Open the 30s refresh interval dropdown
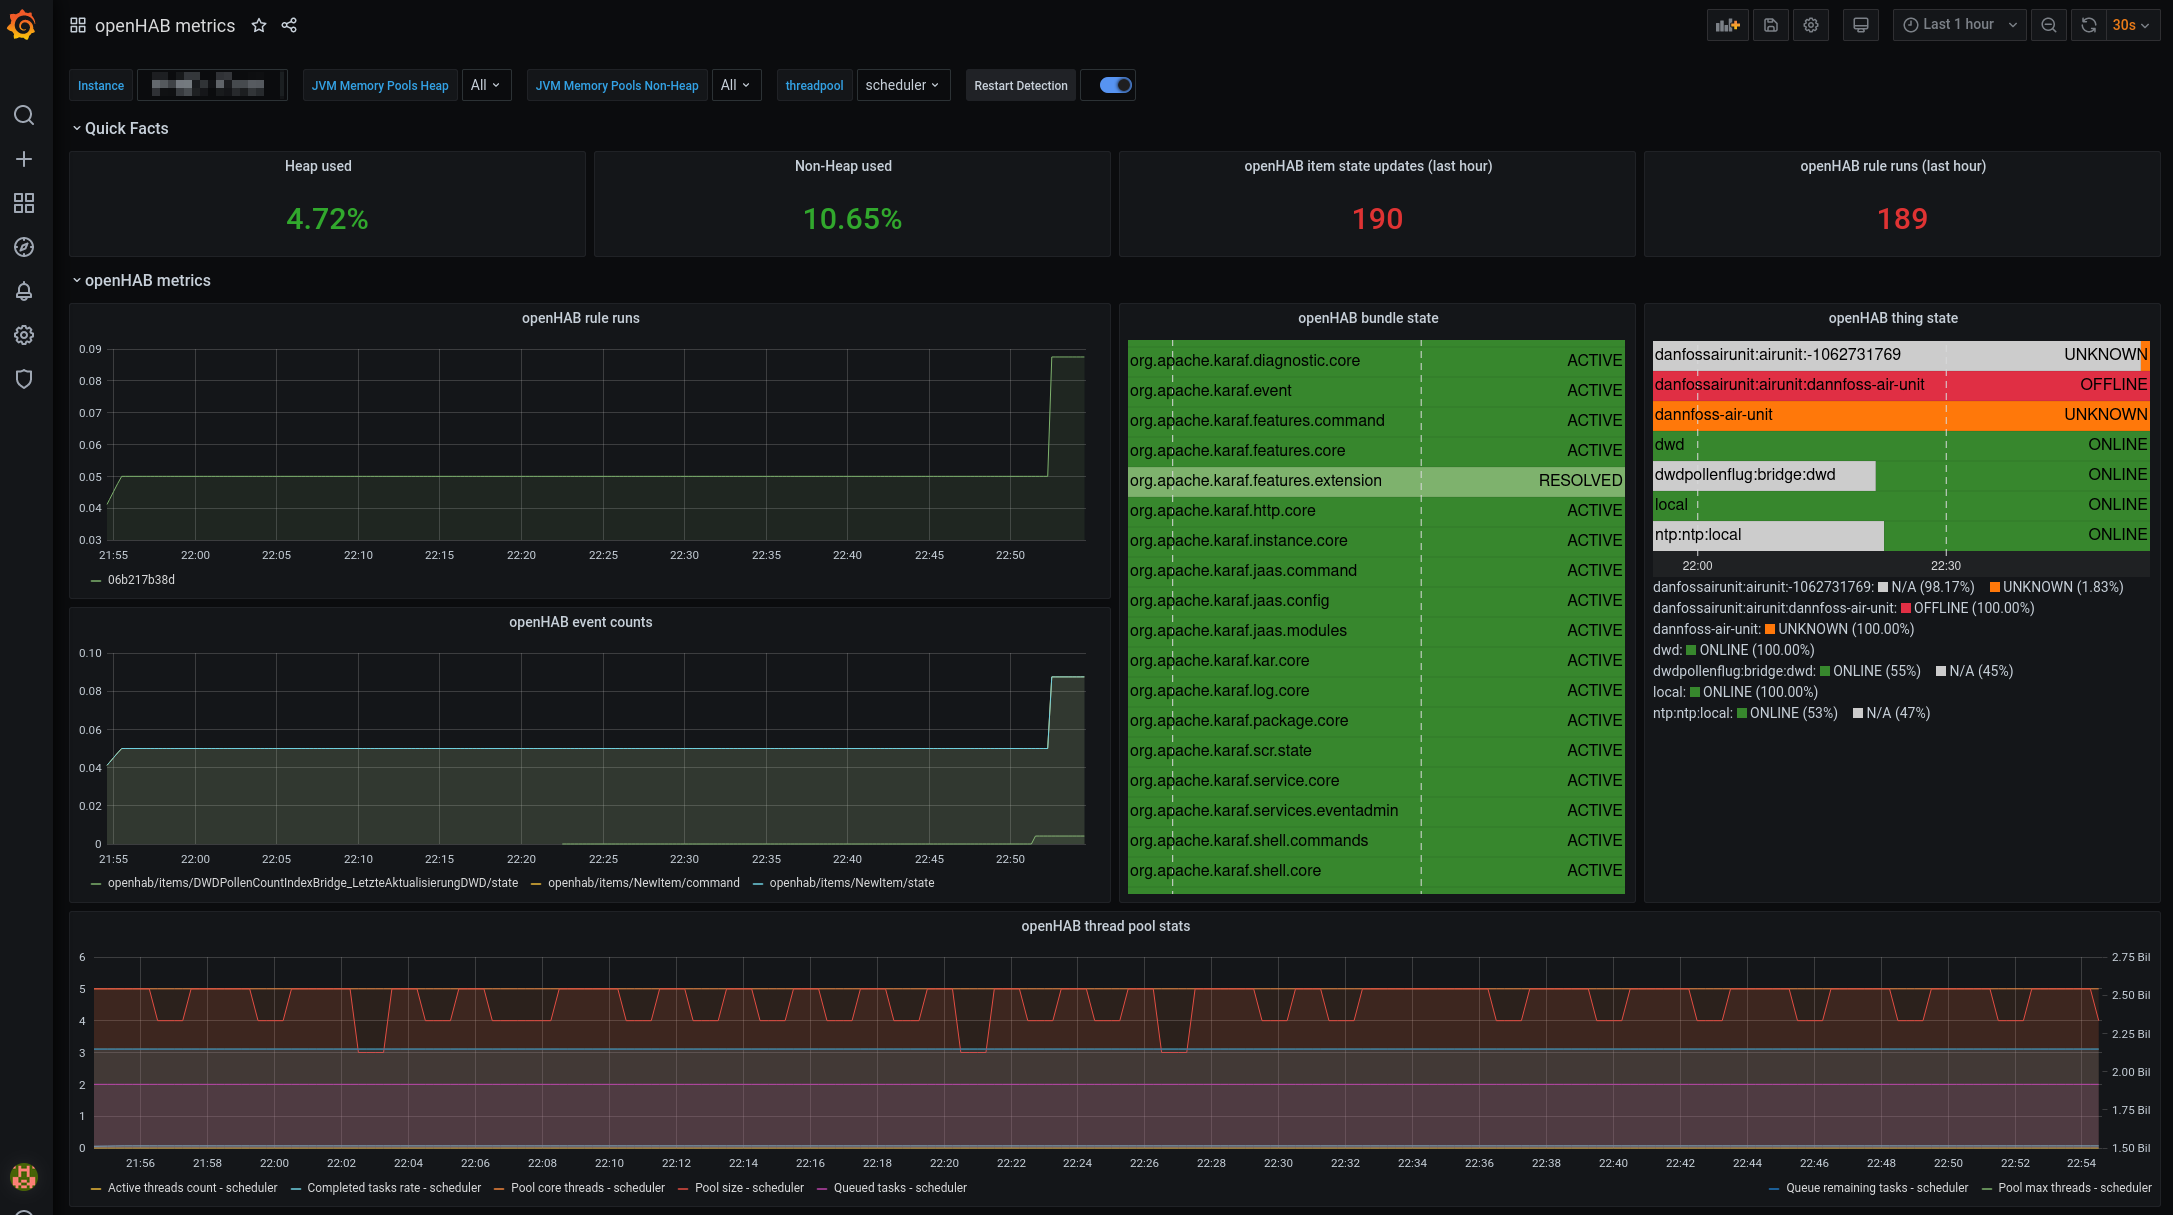The height and width of the screenshot is (1215, 2173). (x=2131, y=25)
